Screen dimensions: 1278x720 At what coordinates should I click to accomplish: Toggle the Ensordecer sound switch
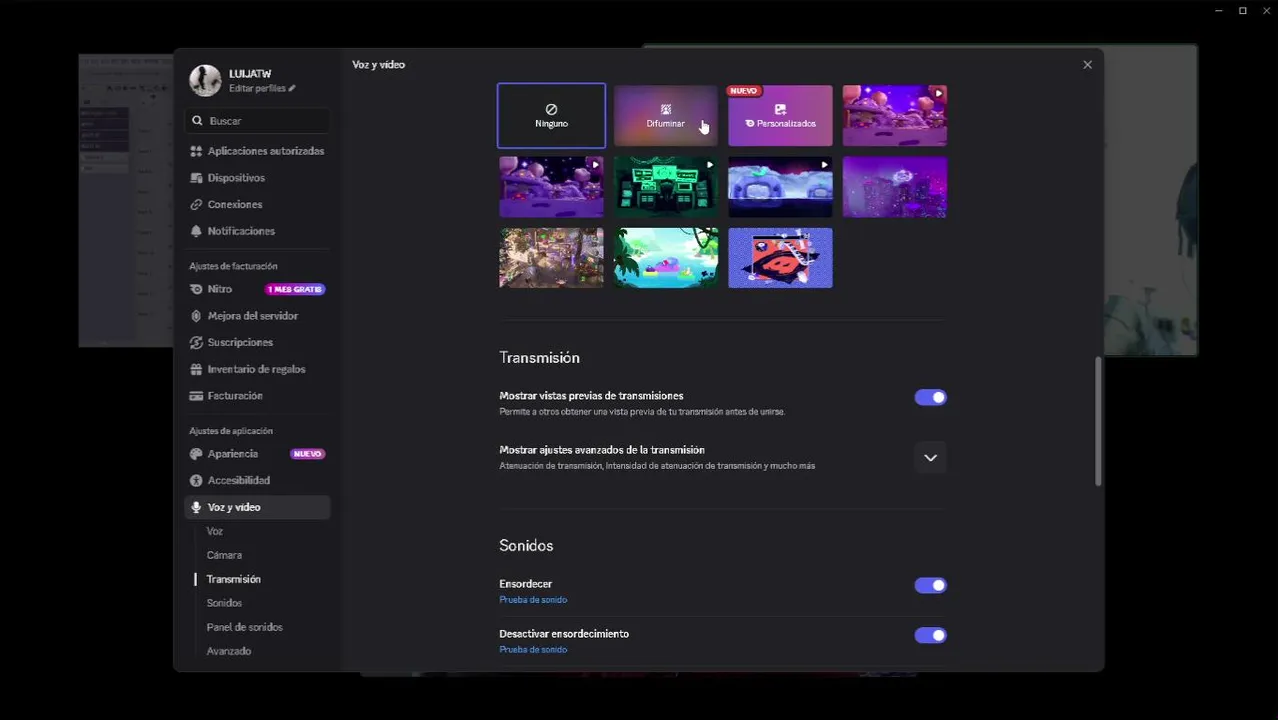(930, 585)
